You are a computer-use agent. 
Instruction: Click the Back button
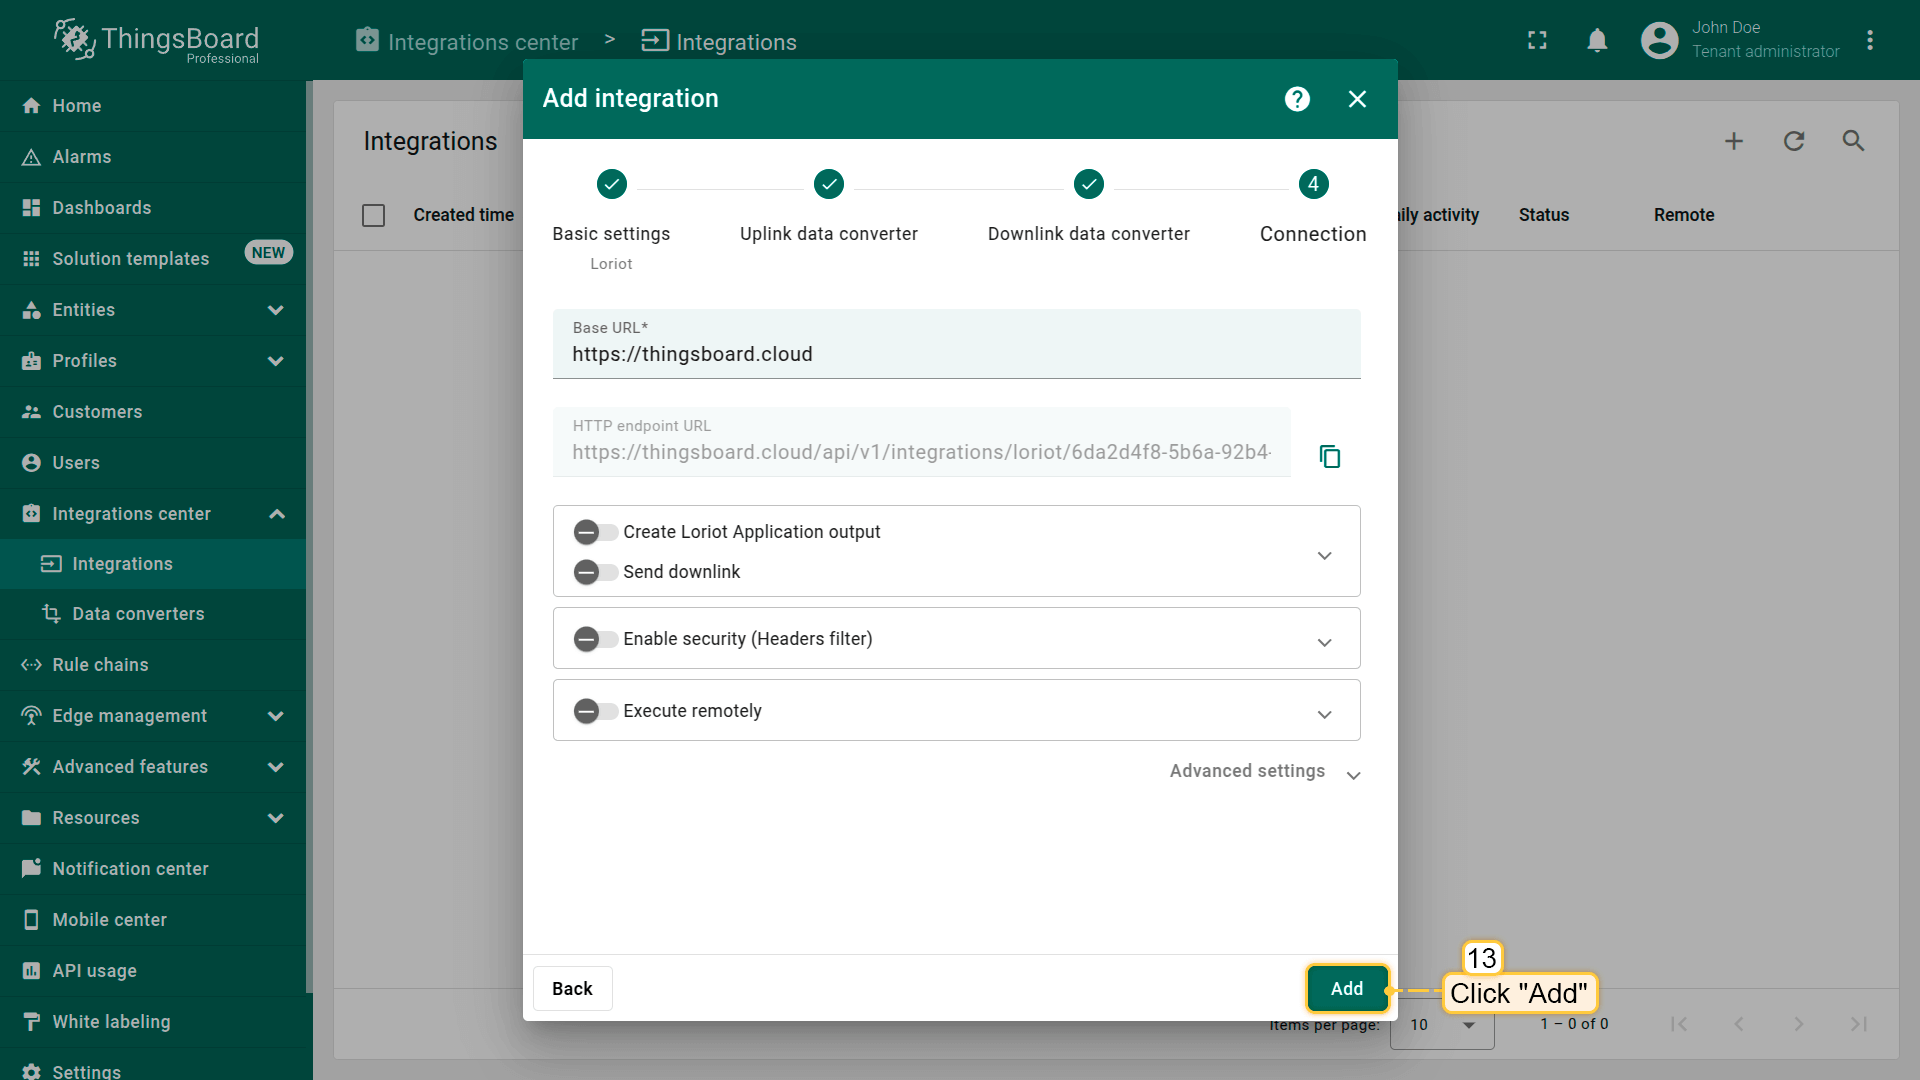pyautogui.click(x=572, y=988)
